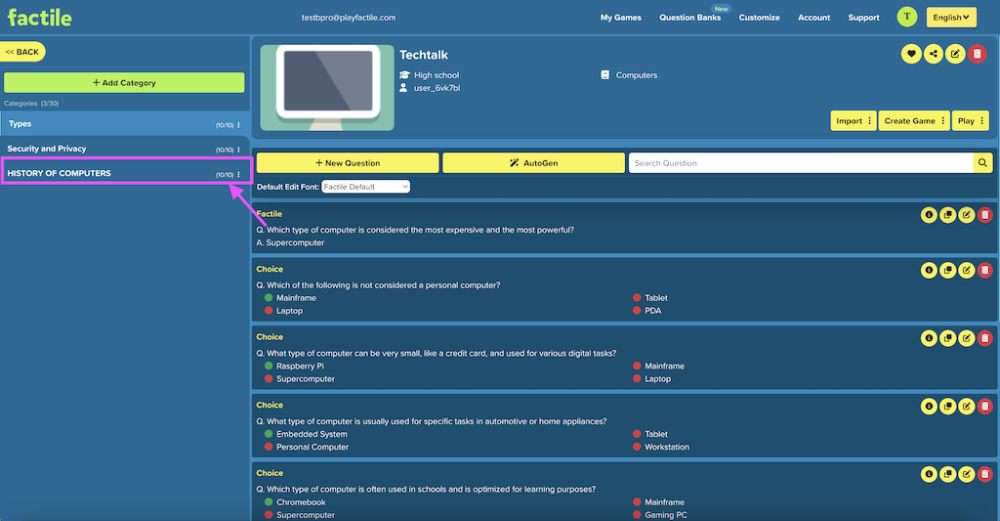
Task: Favorite the Techtalk bank with heart icon
Action: (x=911, y=54)
